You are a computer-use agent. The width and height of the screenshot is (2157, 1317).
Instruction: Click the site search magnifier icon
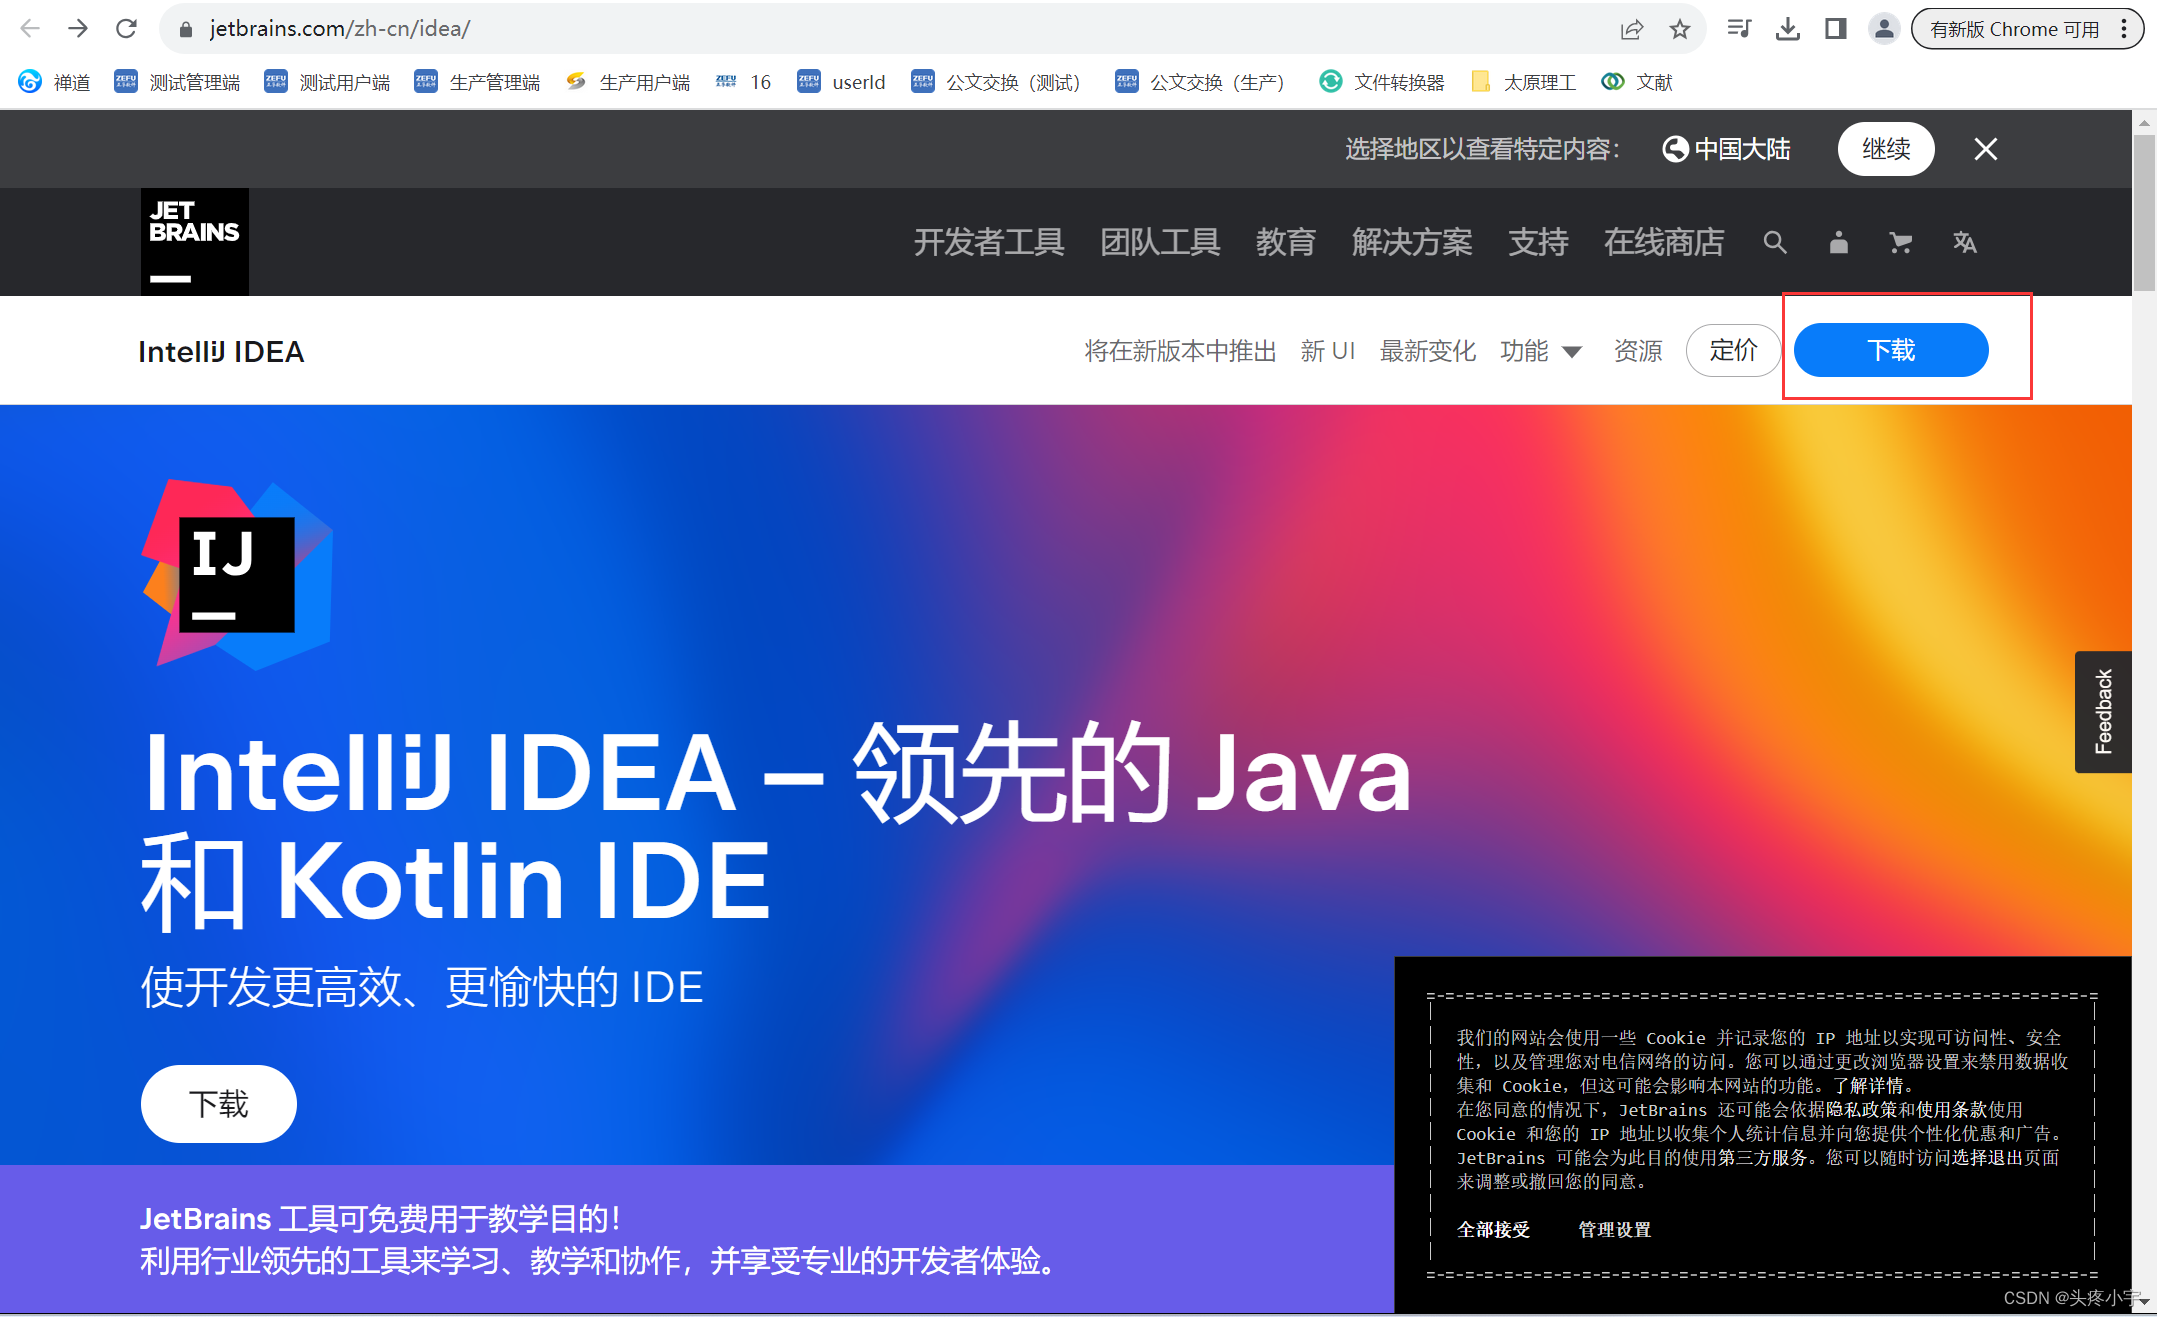click(1775, 242)
